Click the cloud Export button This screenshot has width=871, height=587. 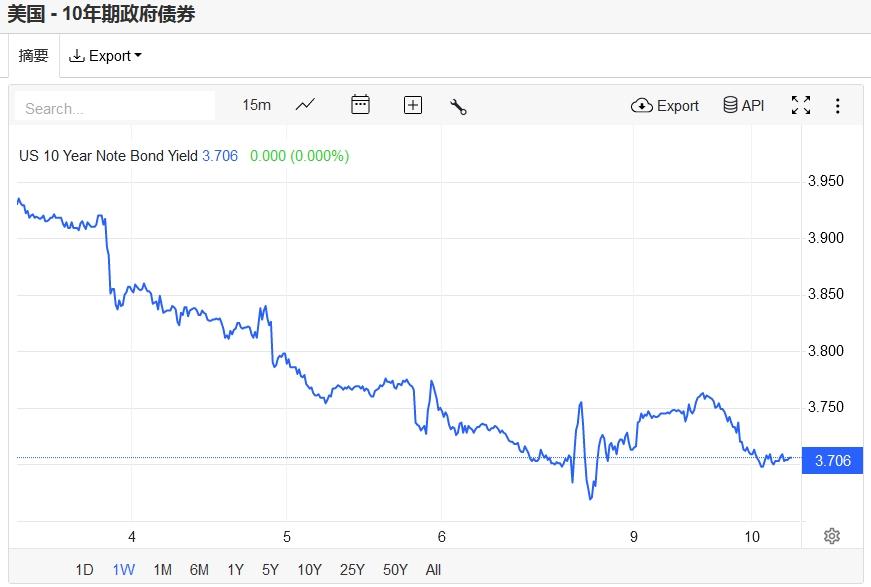tap(665, 105)
